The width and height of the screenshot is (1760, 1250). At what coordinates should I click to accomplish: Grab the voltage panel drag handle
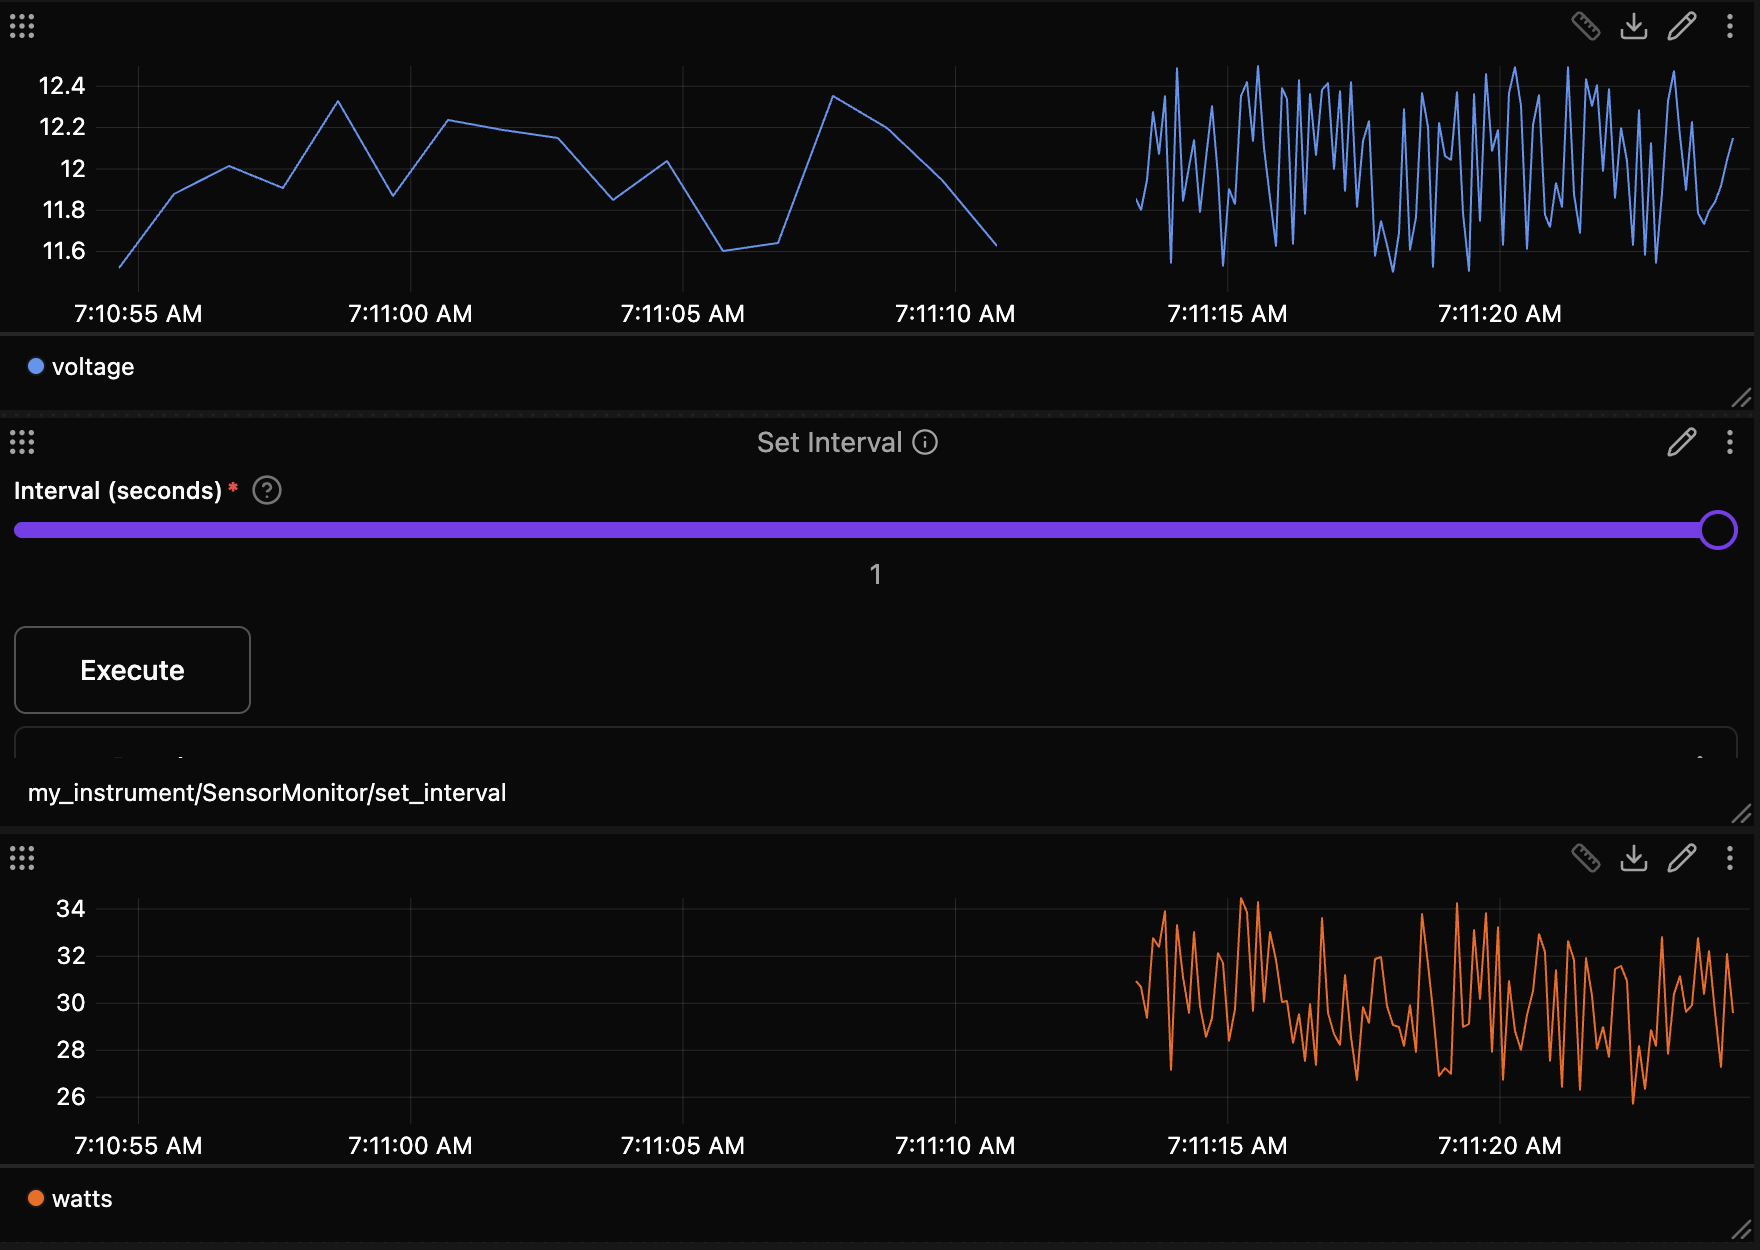pos(22,26)
